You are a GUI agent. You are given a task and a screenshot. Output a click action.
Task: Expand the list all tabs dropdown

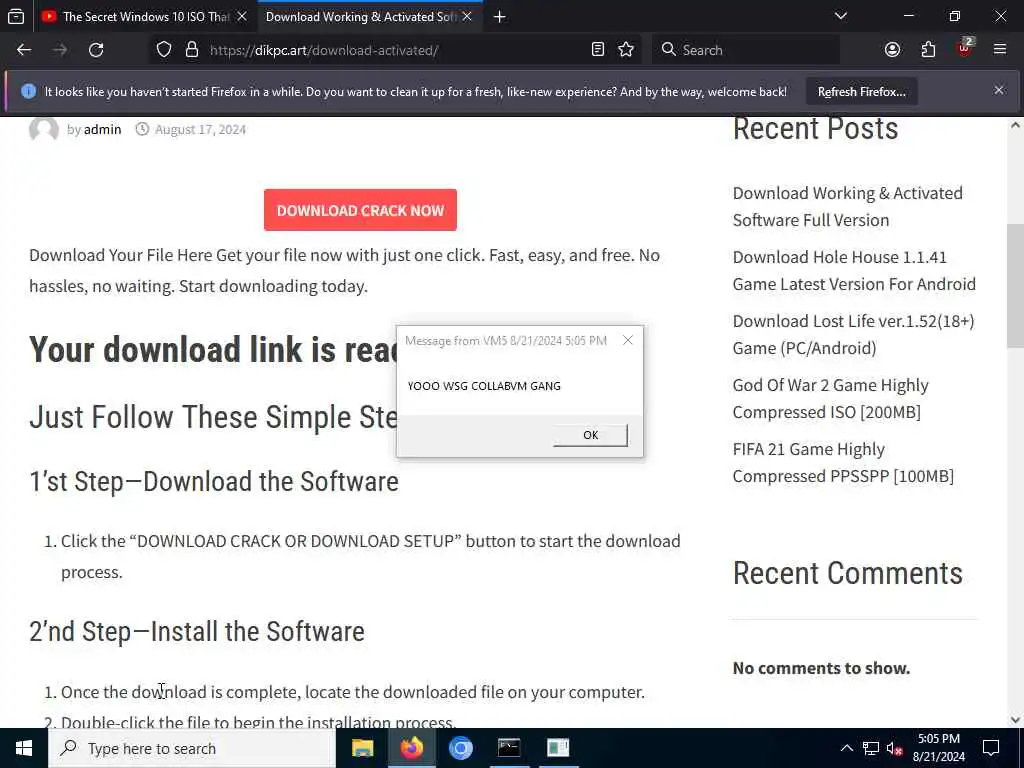841,16
